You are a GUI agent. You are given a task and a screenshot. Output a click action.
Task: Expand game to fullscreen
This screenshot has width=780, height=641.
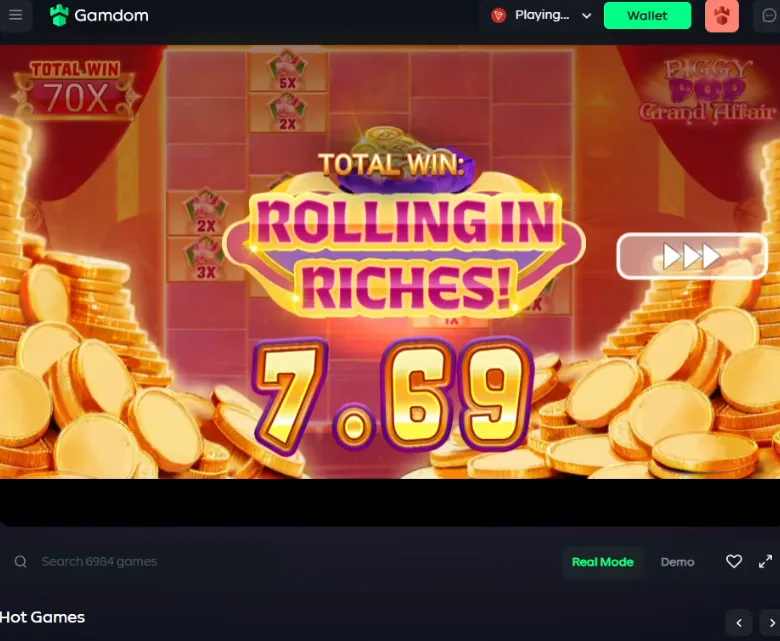(x=765, y=561)
